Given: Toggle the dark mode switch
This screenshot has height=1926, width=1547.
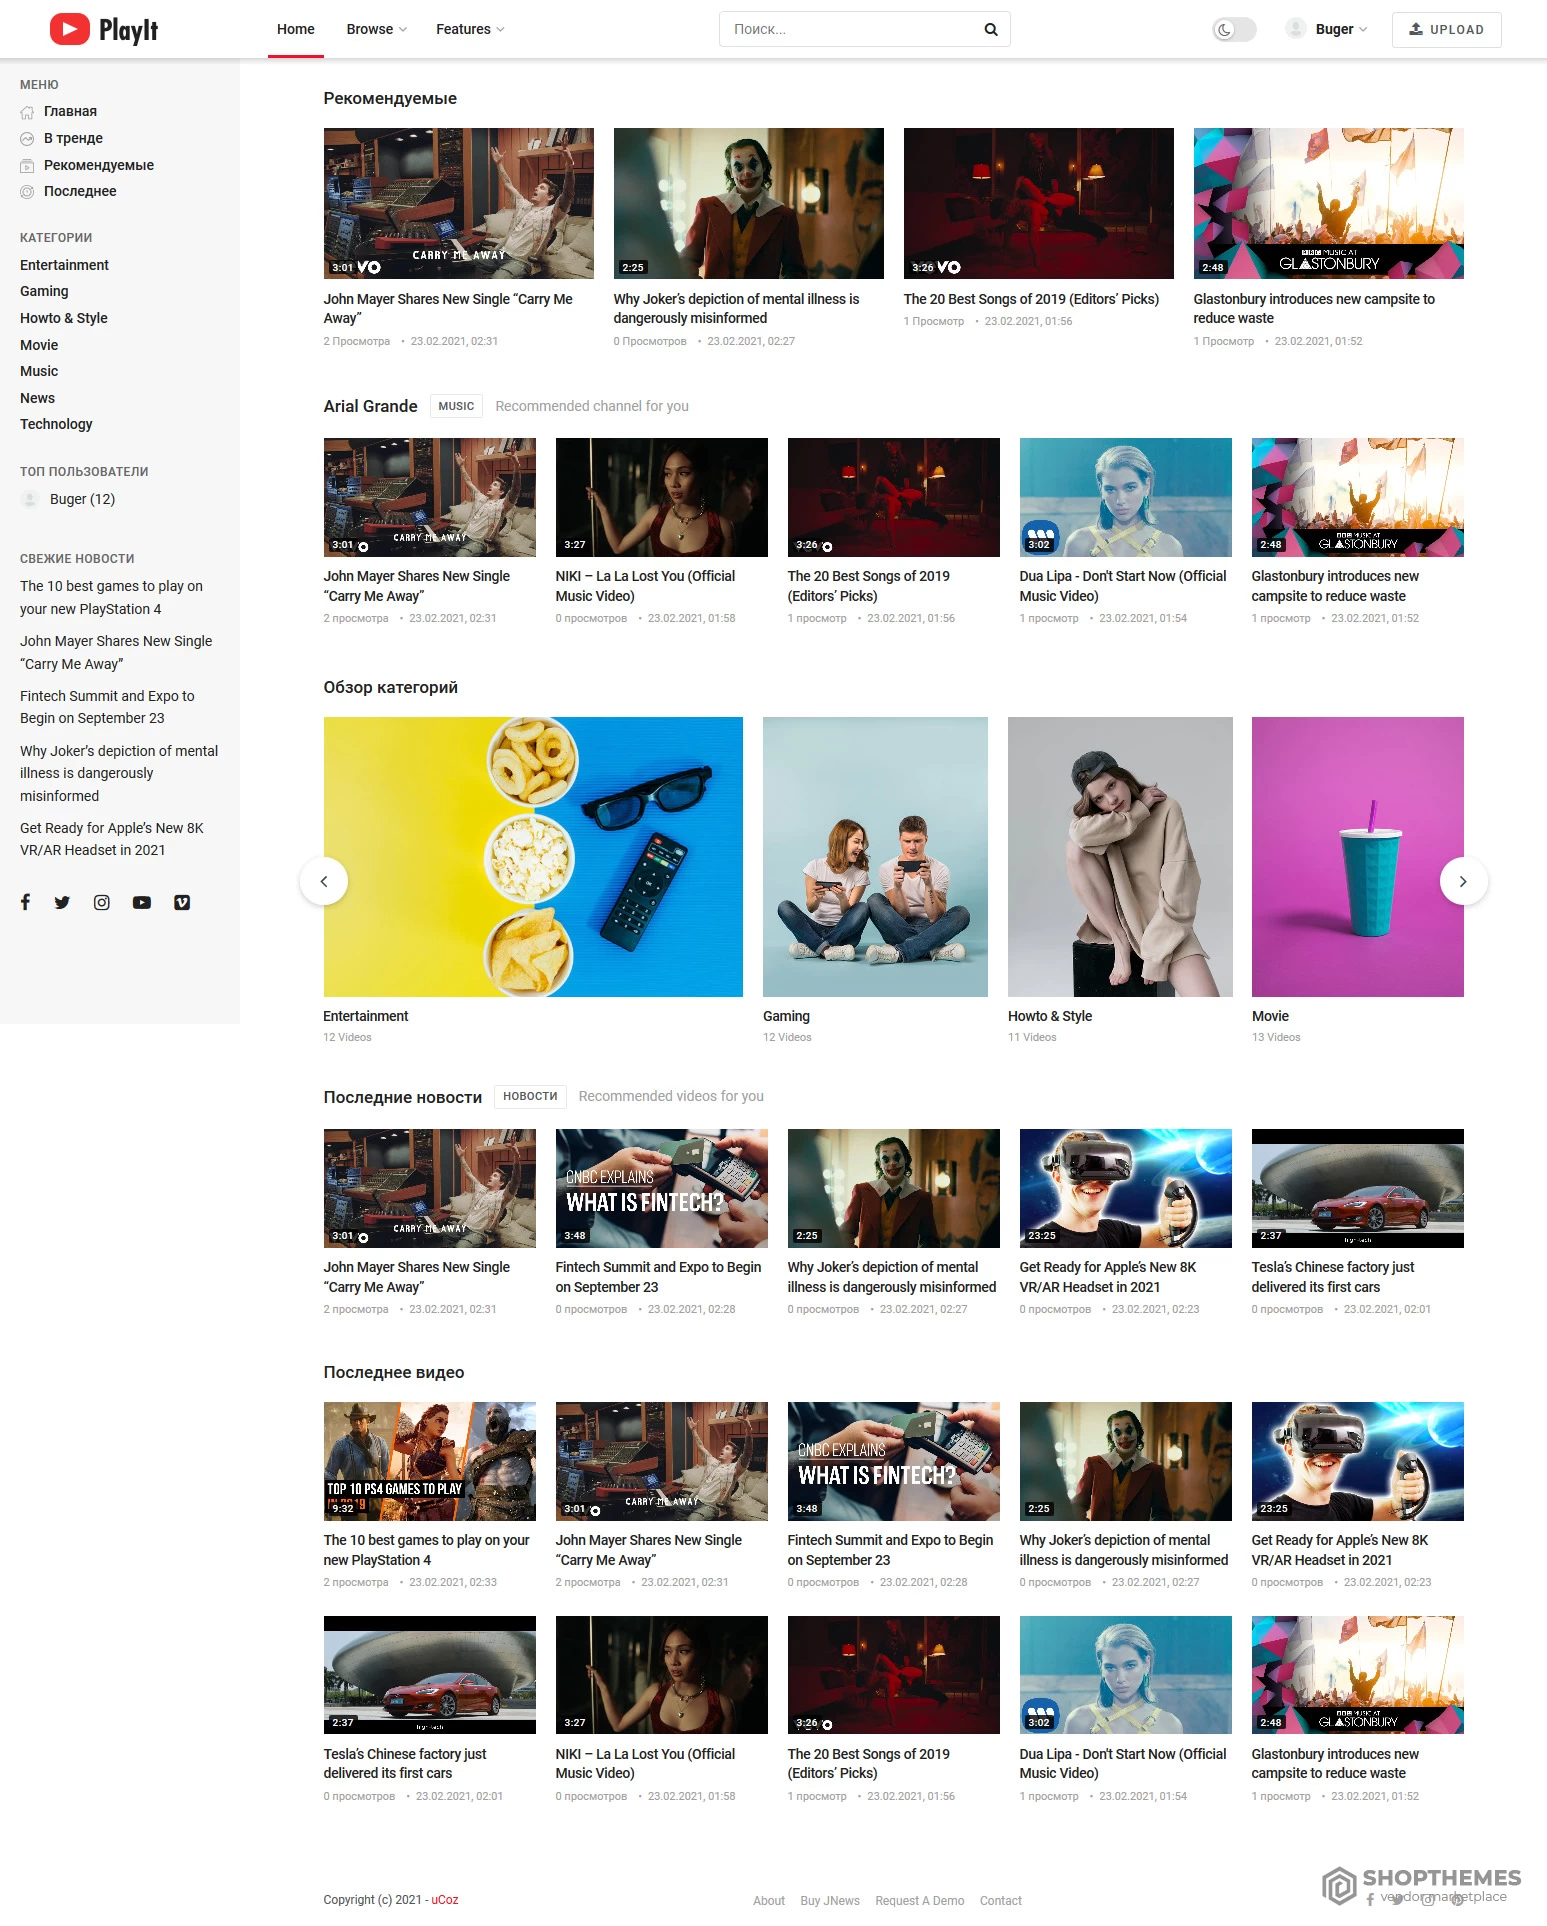Looking at the screenshot, I should click(x=1234, y=30).
